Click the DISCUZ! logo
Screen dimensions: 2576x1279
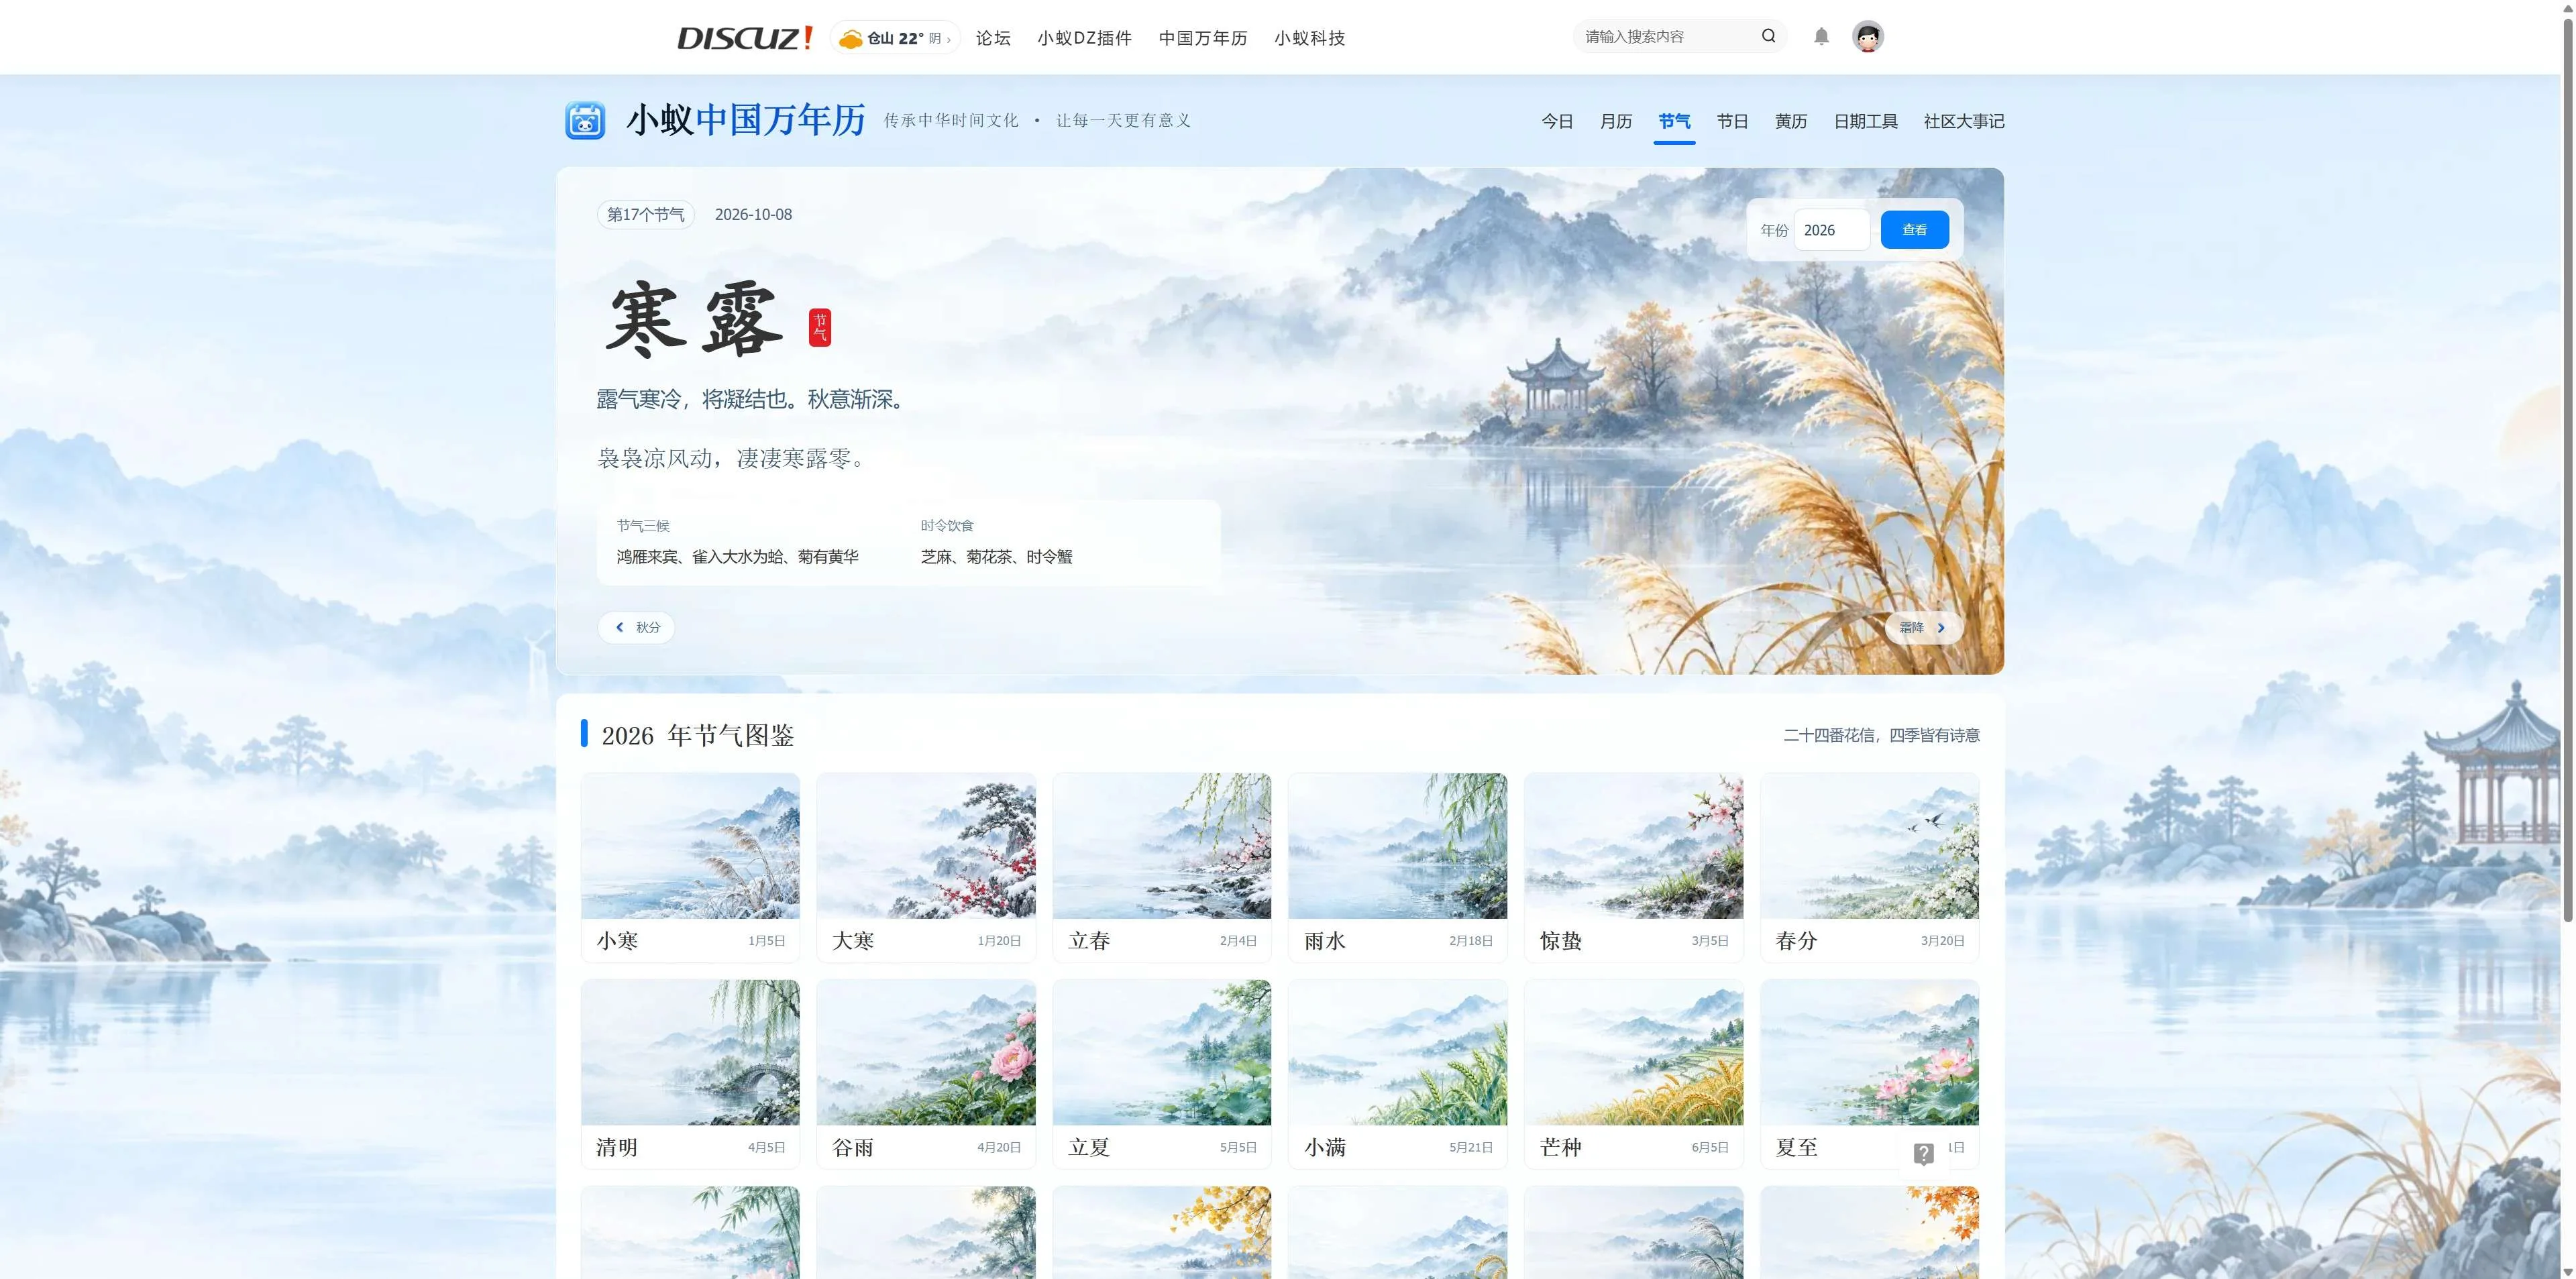pyautogui.click(x=745, y=38)
